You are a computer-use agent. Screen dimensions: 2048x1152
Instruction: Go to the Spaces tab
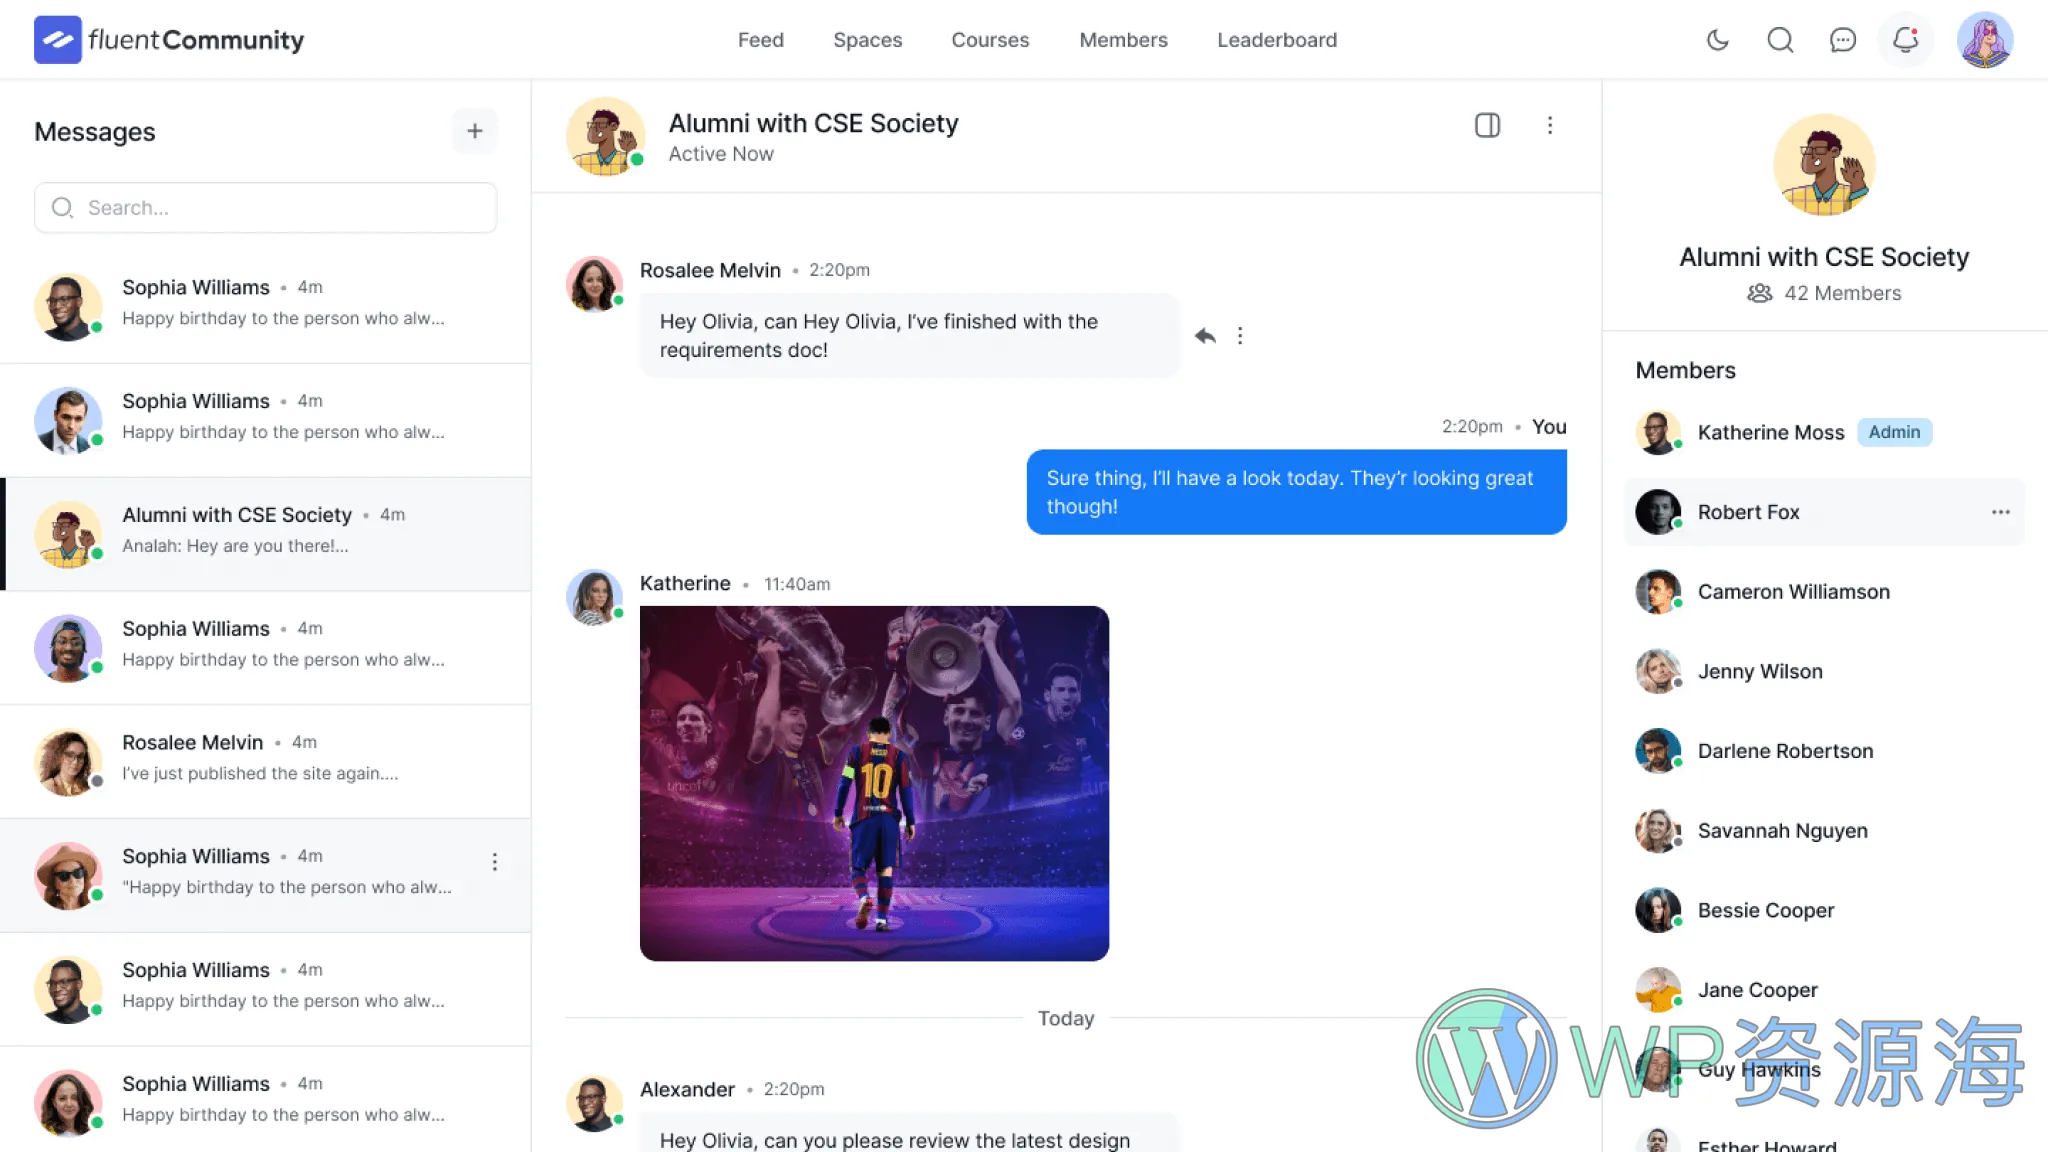(x=868, y=40)
